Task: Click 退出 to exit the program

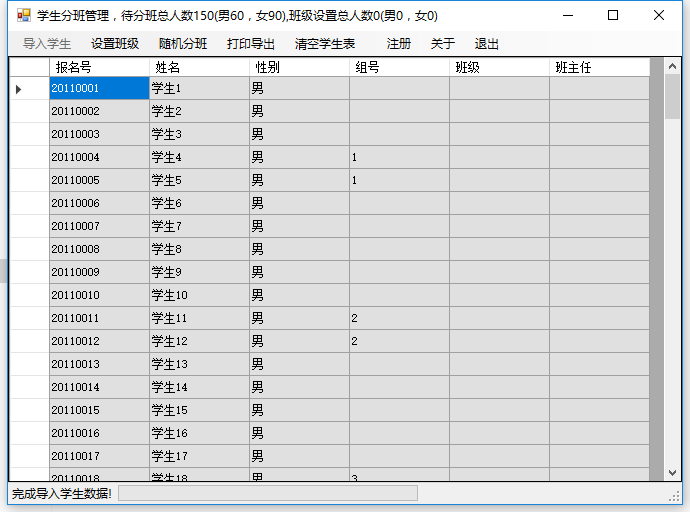Action: 487,44
